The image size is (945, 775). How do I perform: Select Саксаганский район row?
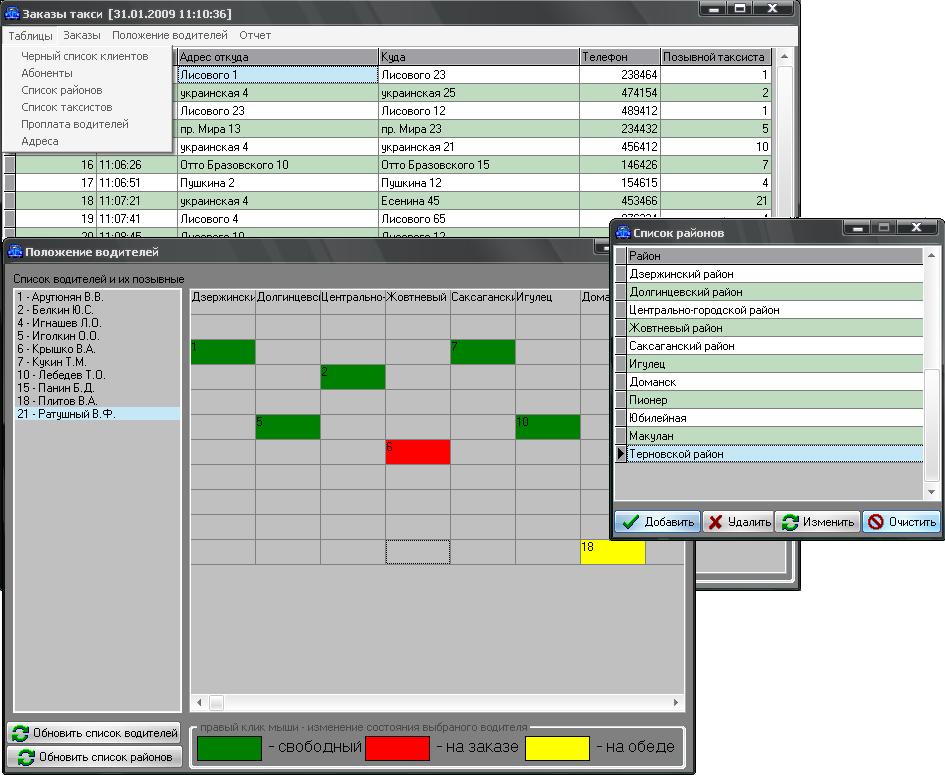pyautogui.click(x=775, y=347)
